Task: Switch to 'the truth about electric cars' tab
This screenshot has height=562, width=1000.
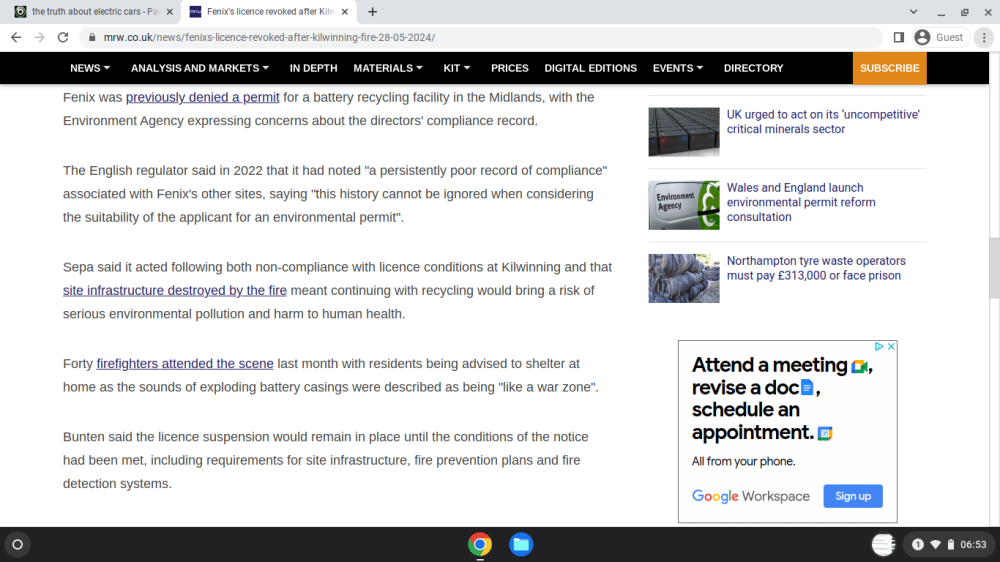Action: pyautogui.click(x=94, y=11)
